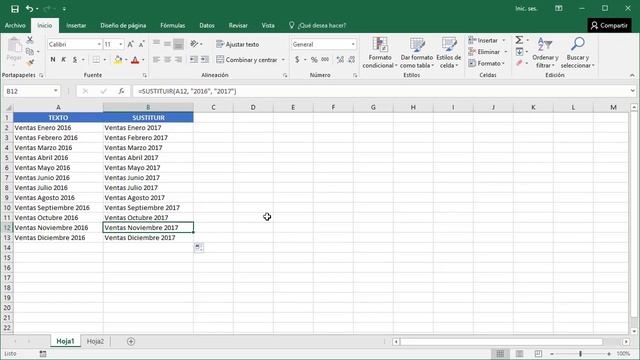Switch to the Fórmulas tab
The height and width of the screenshot is (360, 640).
point(173,25)
